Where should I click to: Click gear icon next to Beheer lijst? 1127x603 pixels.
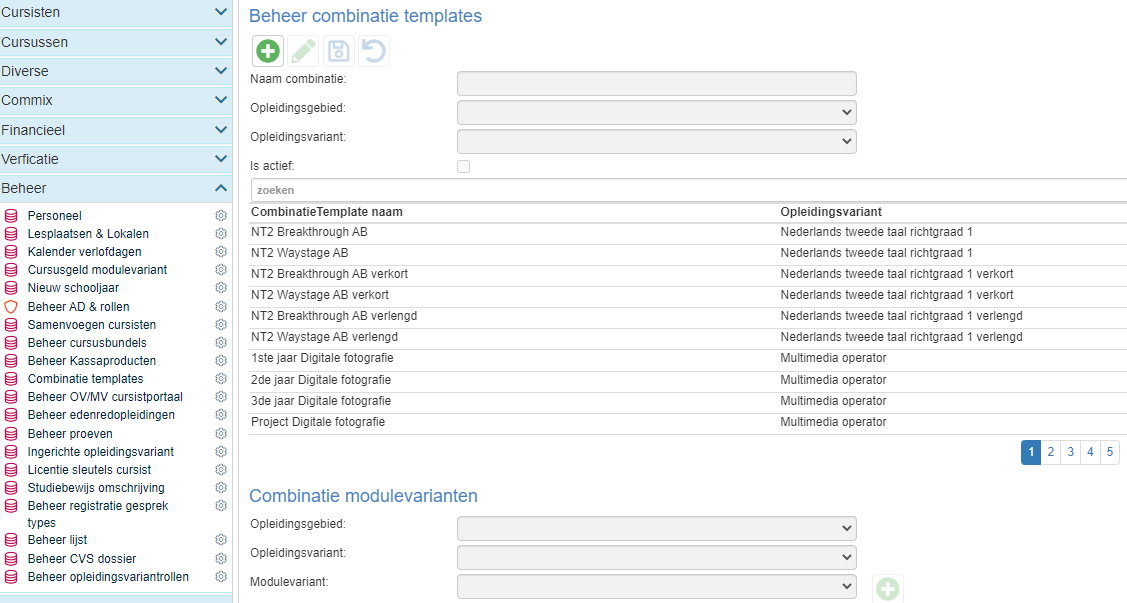[x=221, y=540]
